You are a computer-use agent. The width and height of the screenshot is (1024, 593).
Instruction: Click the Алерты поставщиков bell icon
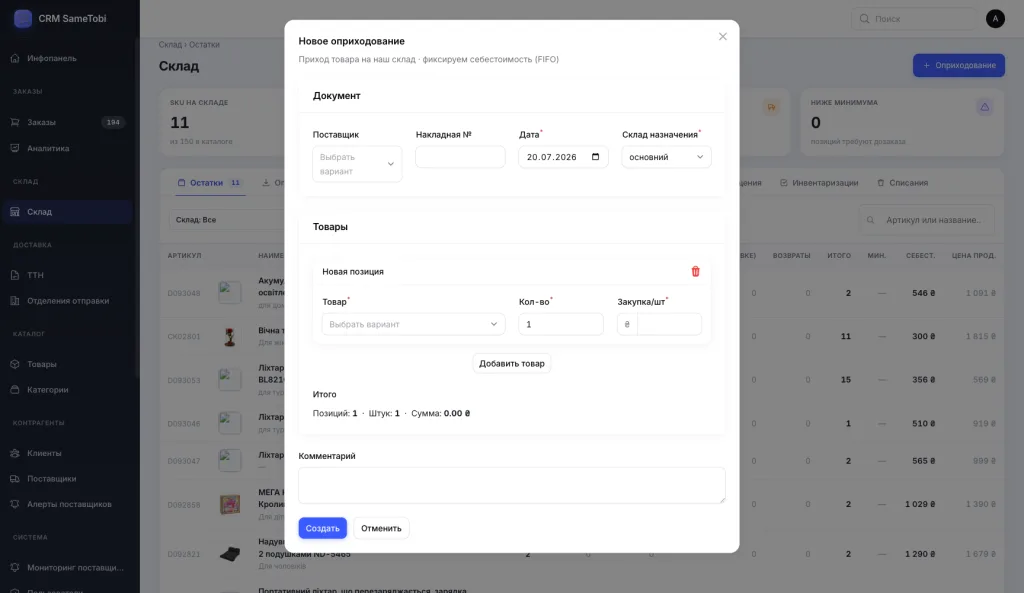[x=15, y=504]
